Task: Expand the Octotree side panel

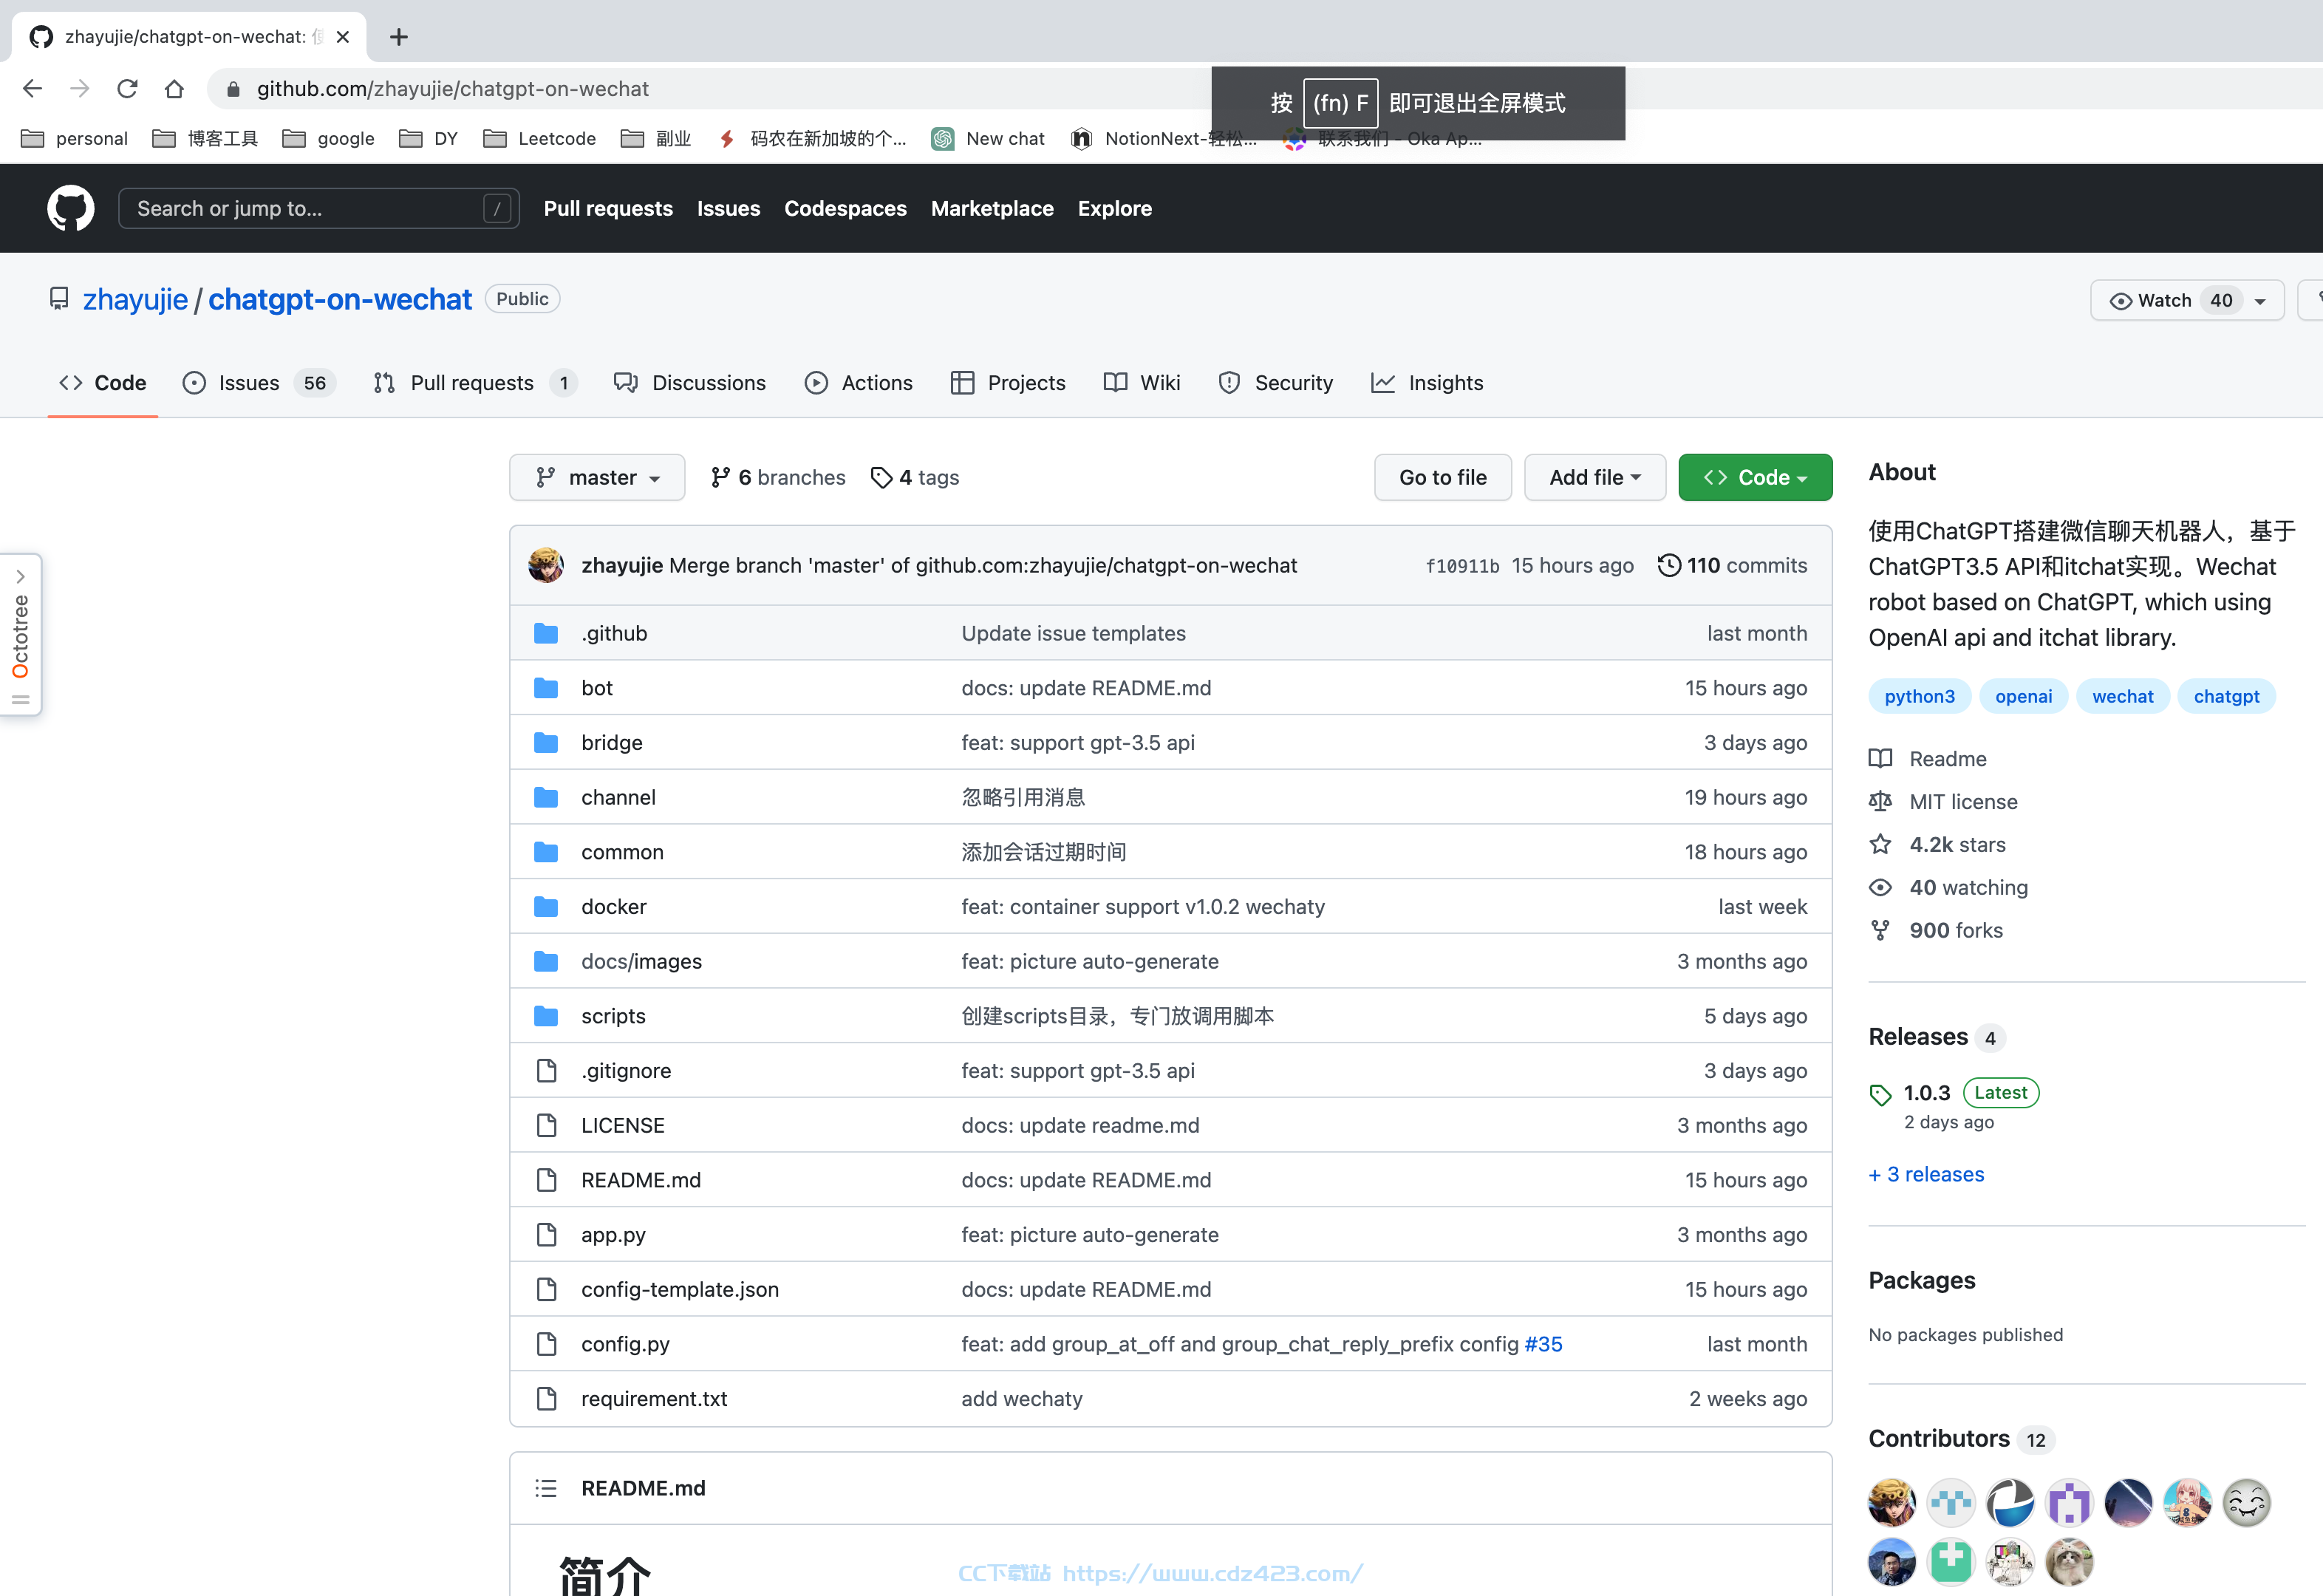Action: click(x=21, y=633)
